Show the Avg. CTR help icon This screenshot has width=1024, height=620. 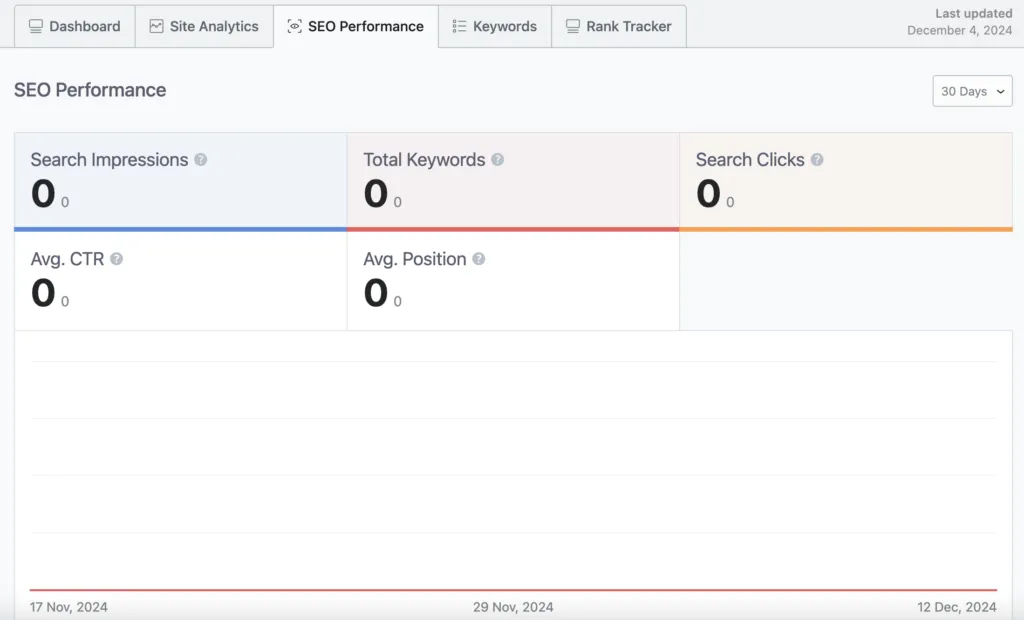click(117, 259)
